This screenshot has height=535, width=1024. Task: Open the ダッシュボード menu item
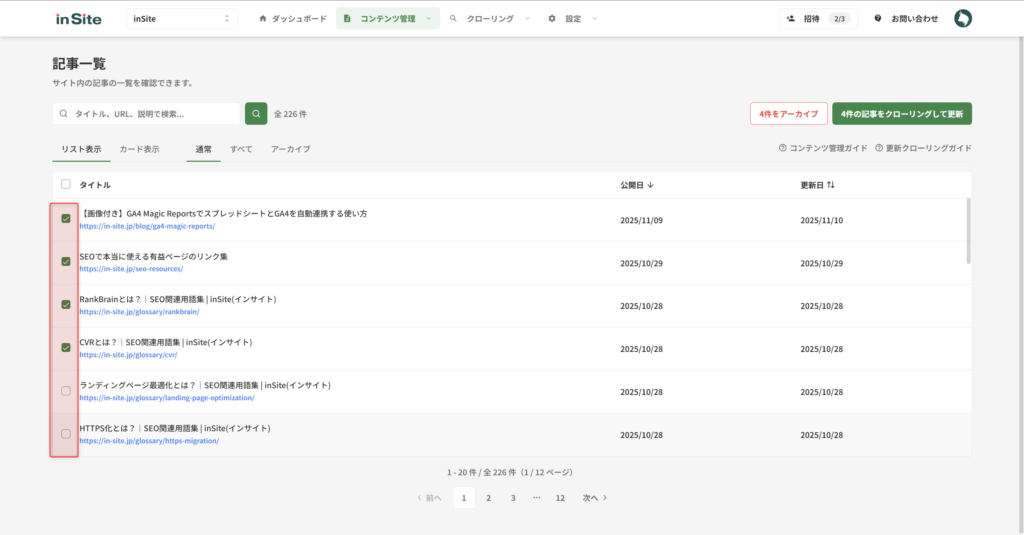click(x=293, y=19)
